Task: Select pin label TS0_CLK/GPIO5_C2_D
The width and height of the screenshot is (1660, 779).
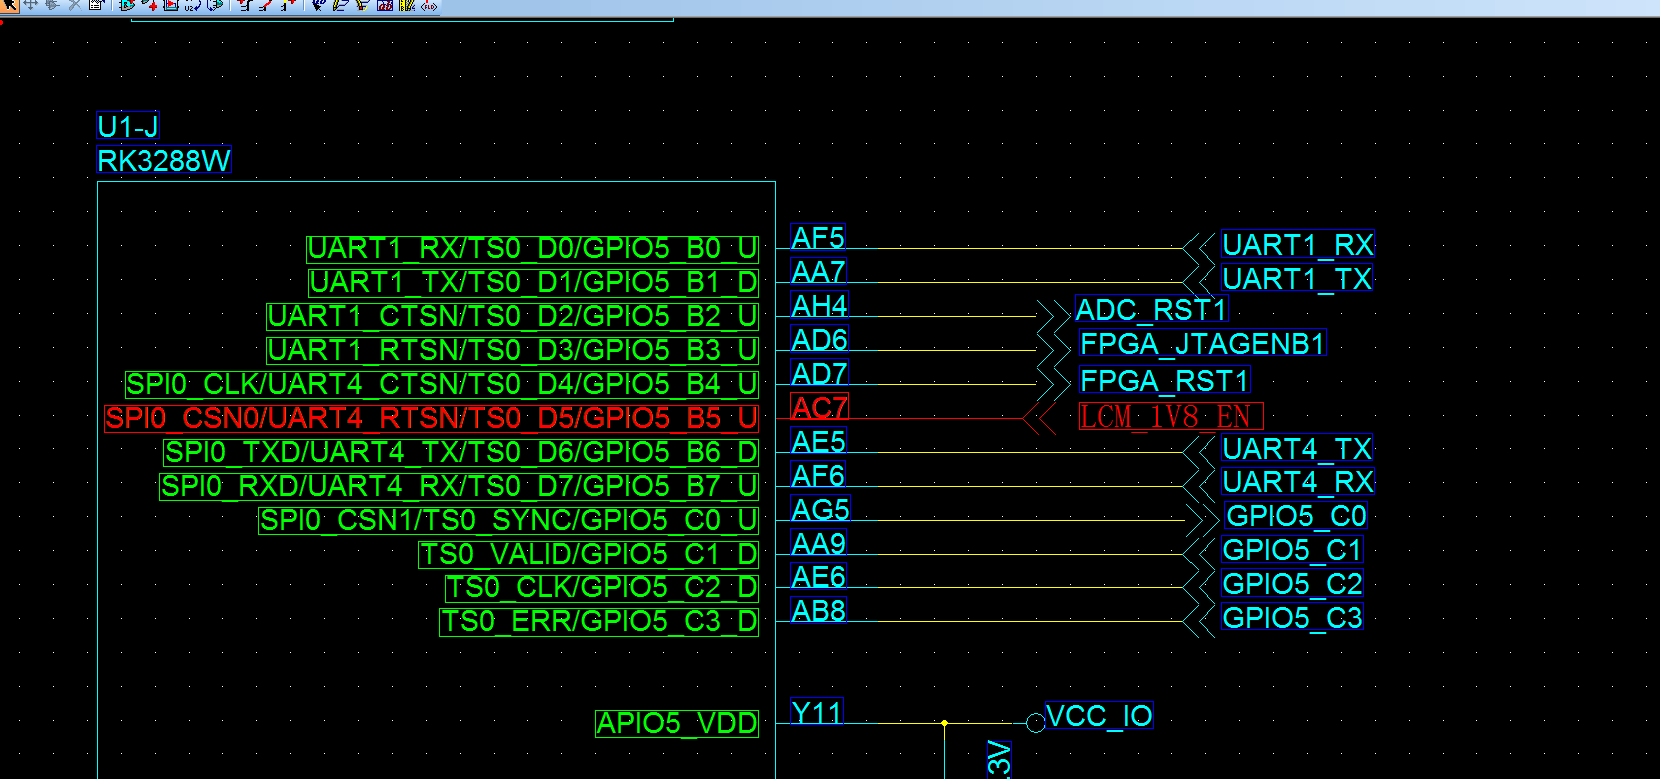Action: pos(602,588)
